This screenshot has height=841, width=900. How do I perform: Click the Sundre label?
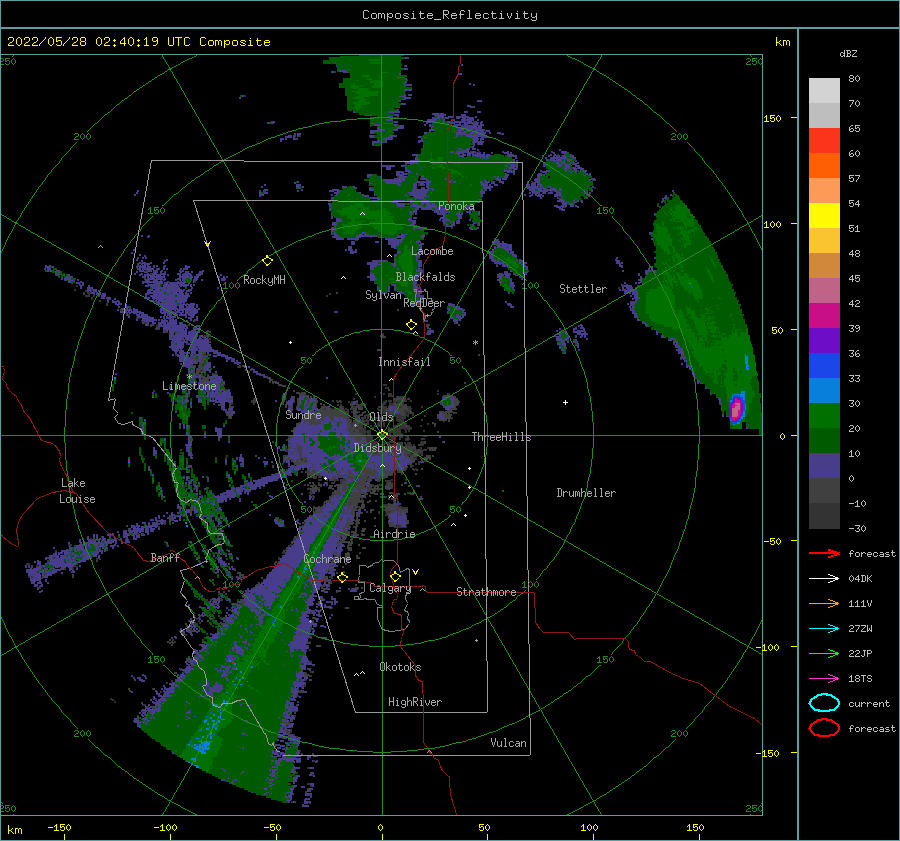click(x=303, y=414)
